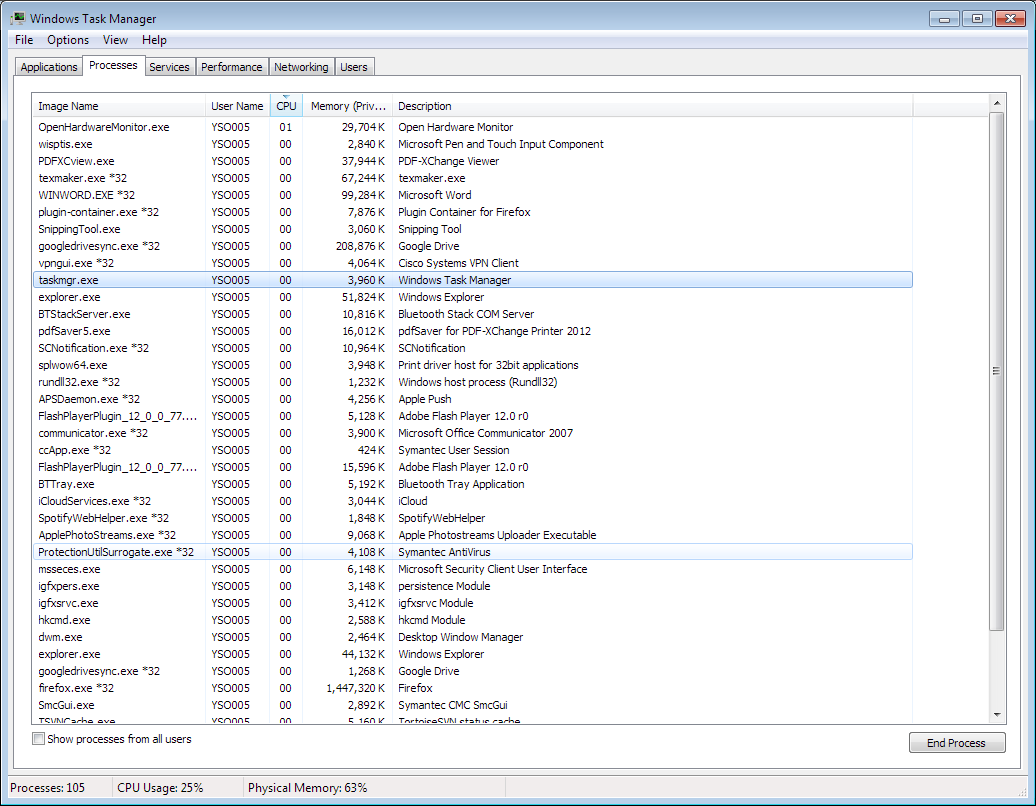
Task: Sort by Image Name column header
Action: pyautogui.click(x=119, y=106)
